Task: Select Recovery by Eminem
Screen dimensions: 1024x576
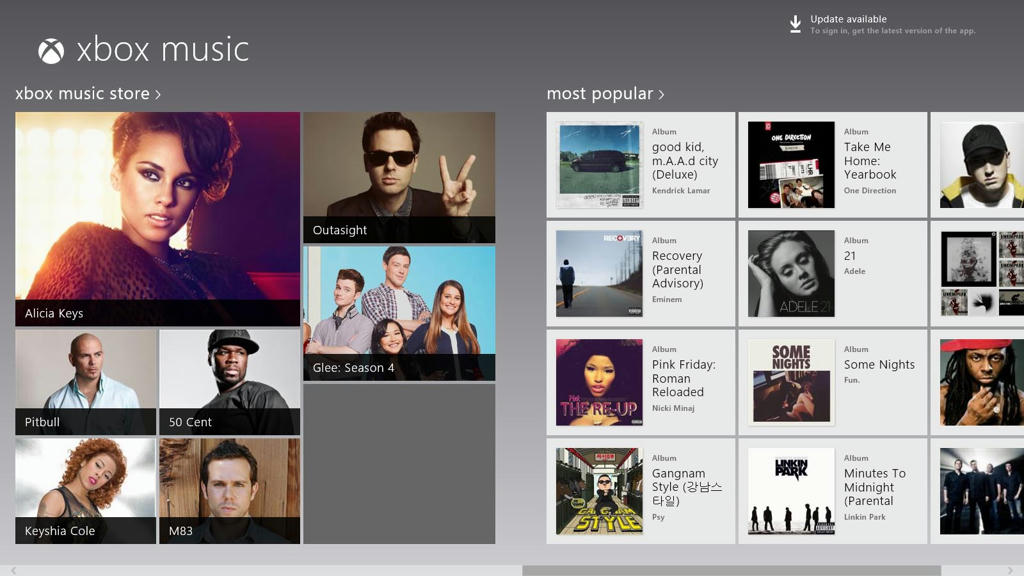Action: click(640, 272)
